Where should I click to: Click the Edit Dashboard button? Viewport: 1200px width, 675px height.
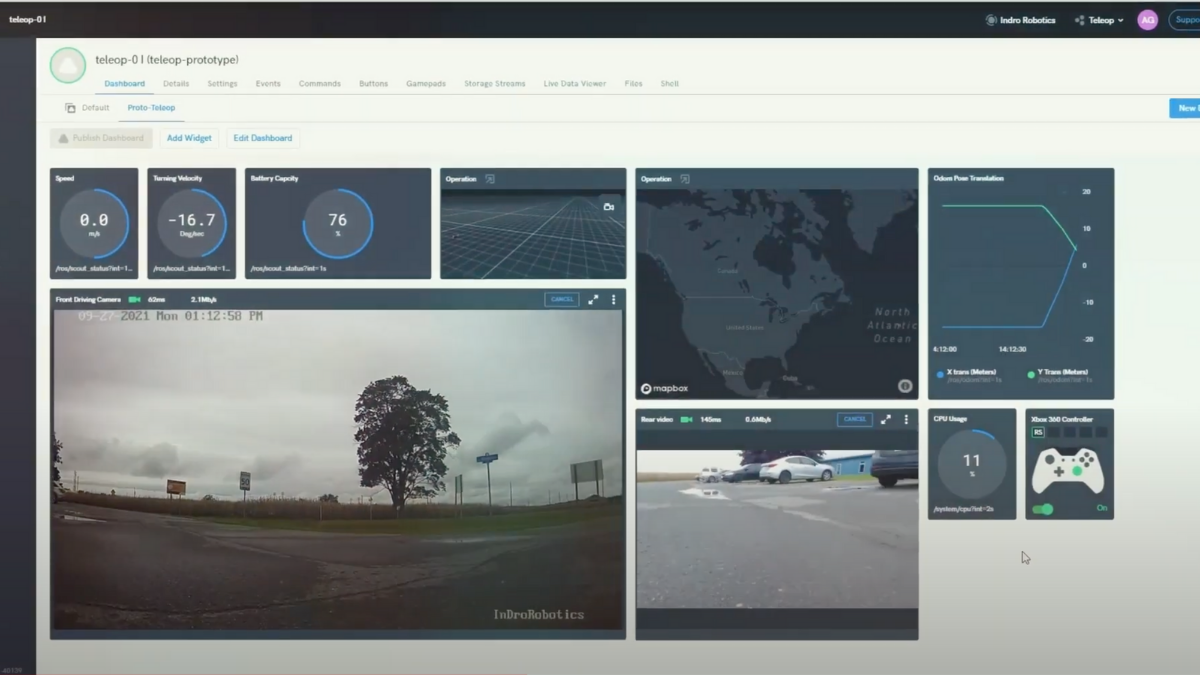pyautogui.click(x=262, y=138)
